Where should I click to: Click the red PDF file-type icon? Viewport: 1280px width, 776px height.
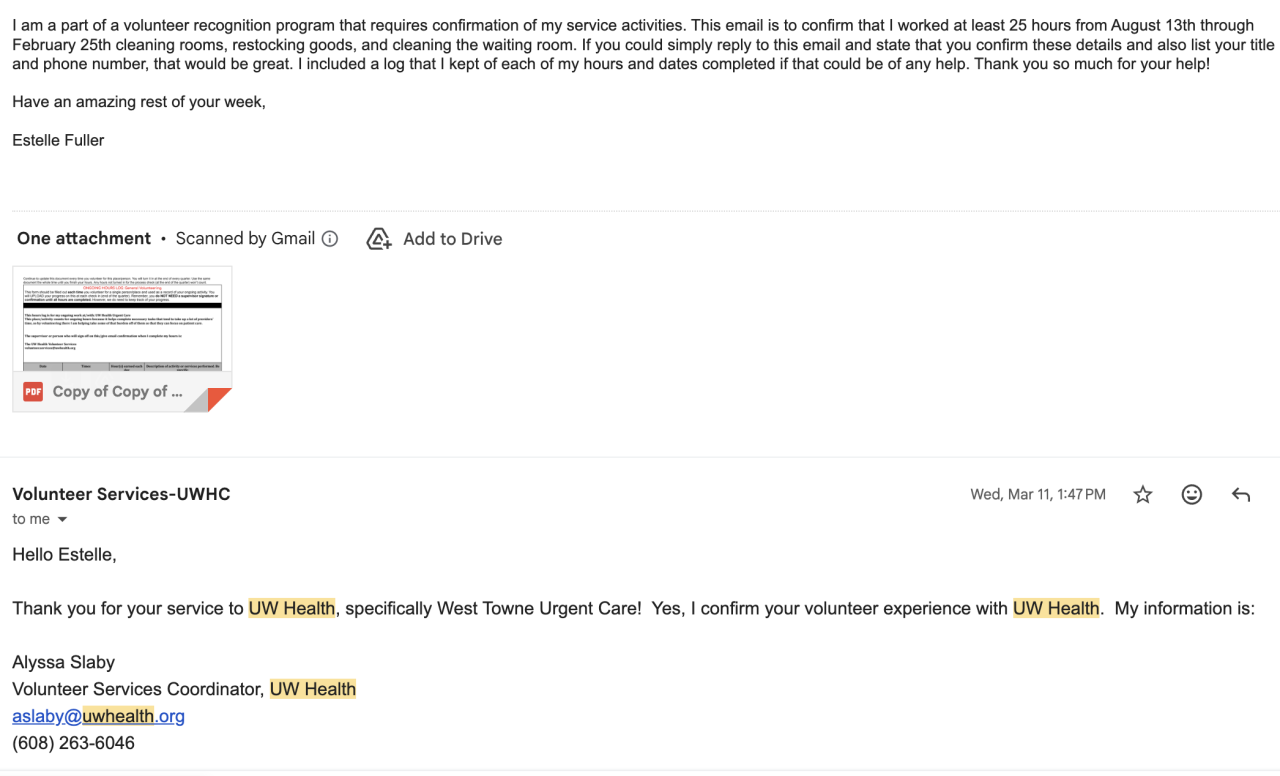point(33,392)
